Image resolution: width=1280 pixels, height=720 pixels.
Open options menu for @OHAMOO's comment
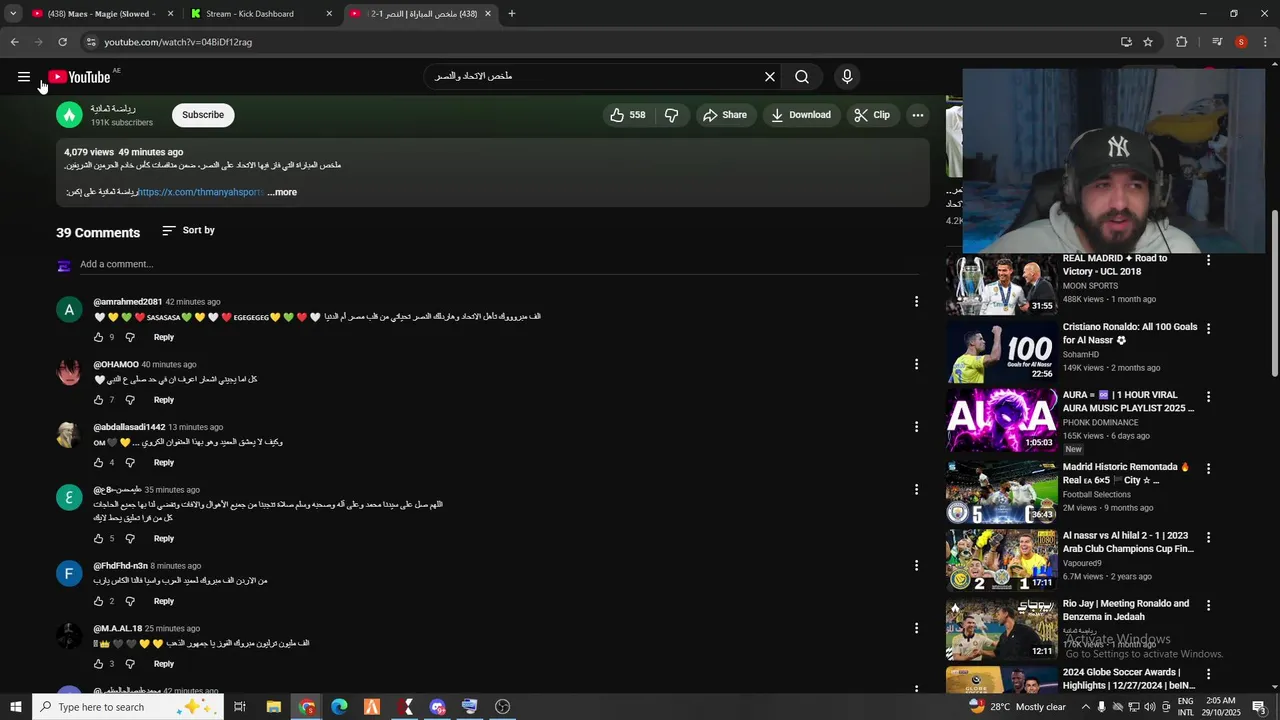[x=916, y=365]
